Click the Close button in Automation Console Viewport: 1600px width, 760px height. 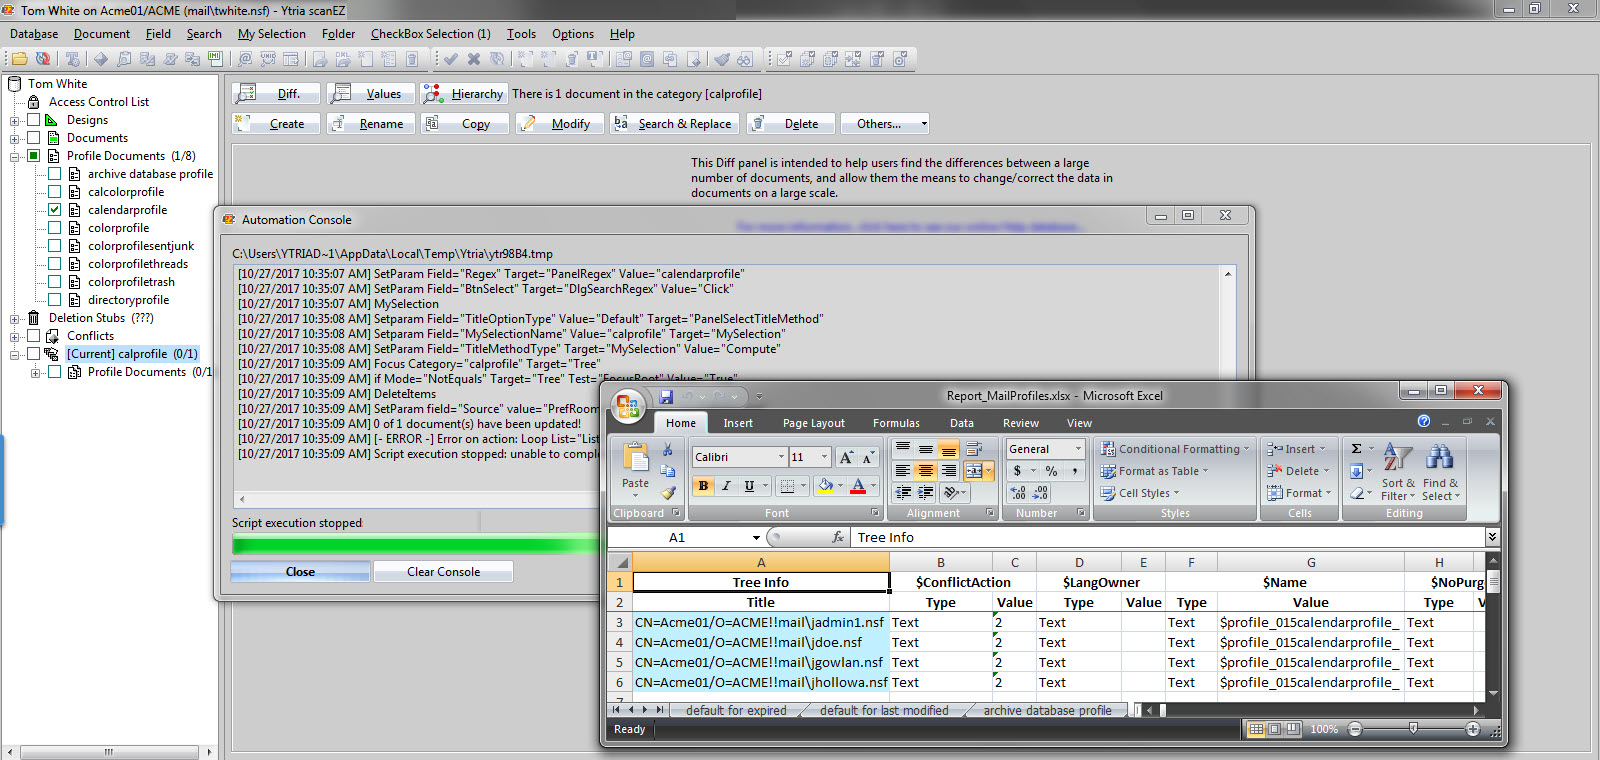[x=300, y=572]
